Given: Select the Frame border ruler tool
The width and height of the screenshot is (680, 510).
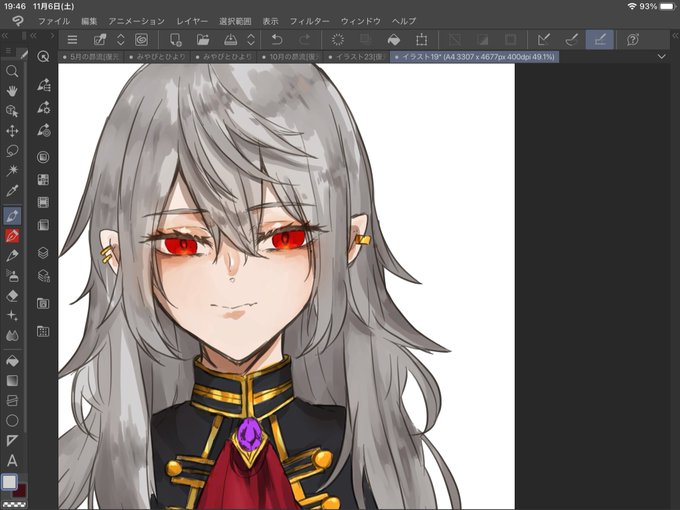Looking at the screenshot, I should [x=12, y=440].
